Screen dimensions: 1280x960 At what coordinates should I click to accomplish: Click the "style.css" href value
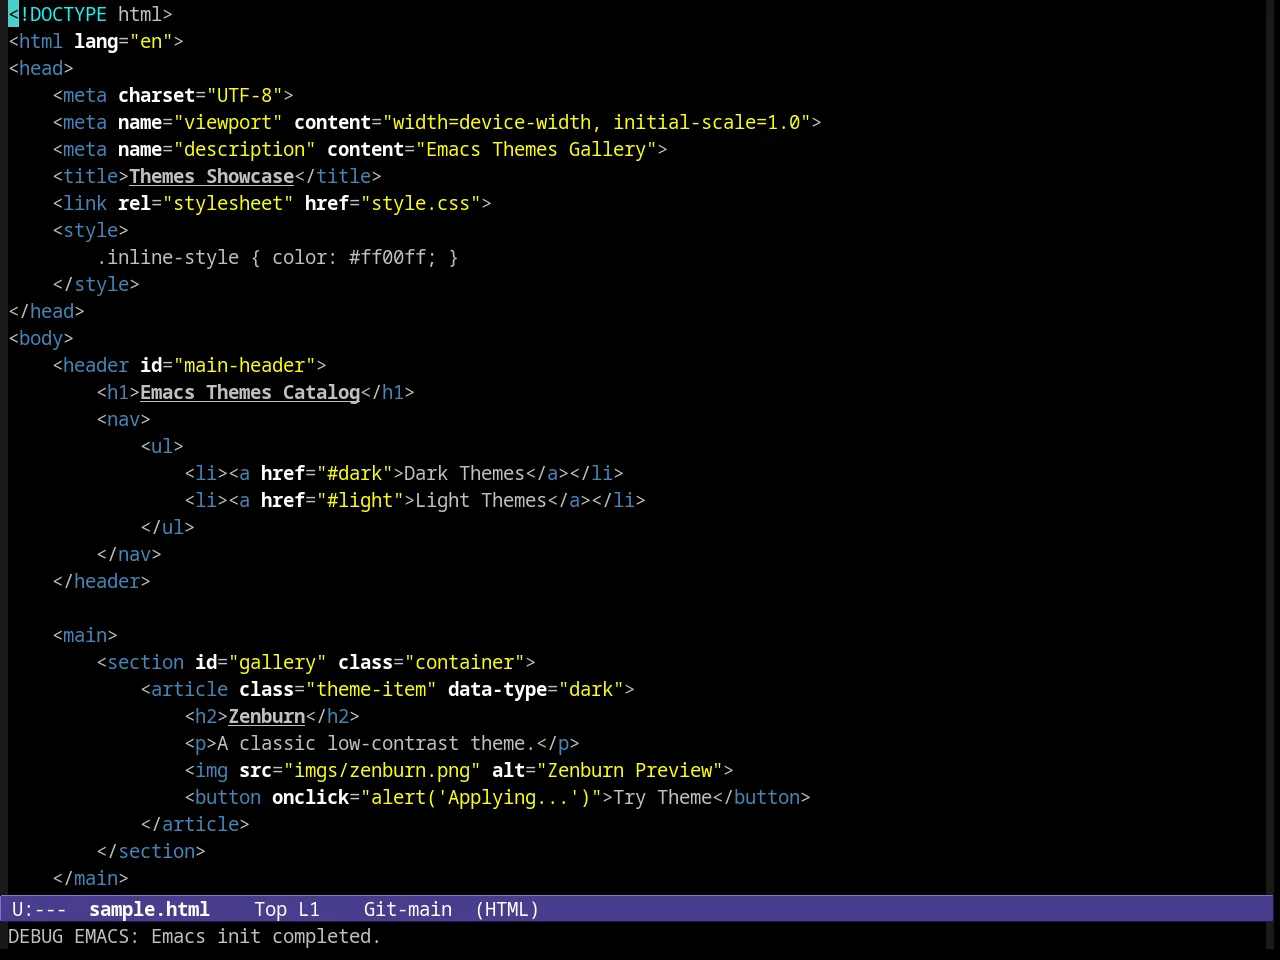coord(421,203)
